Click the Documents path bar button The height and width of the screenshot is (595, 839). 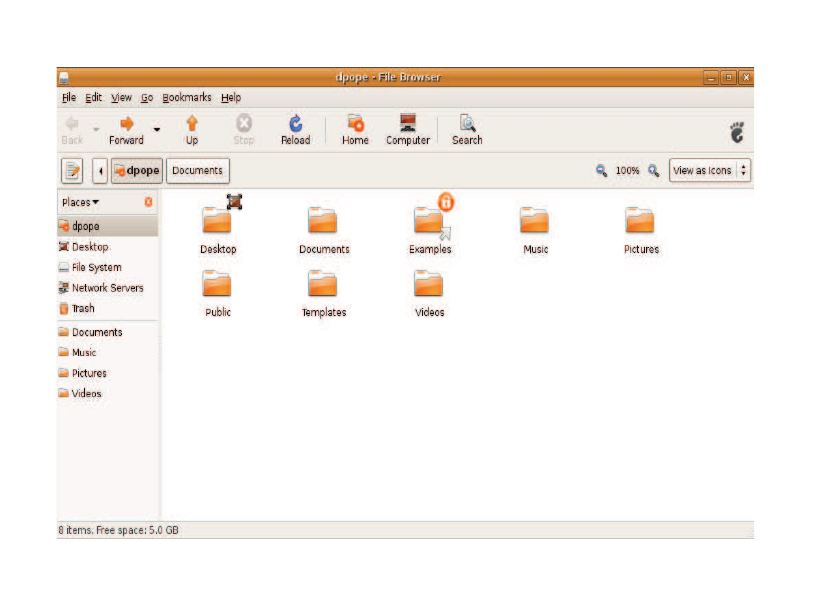197,171
